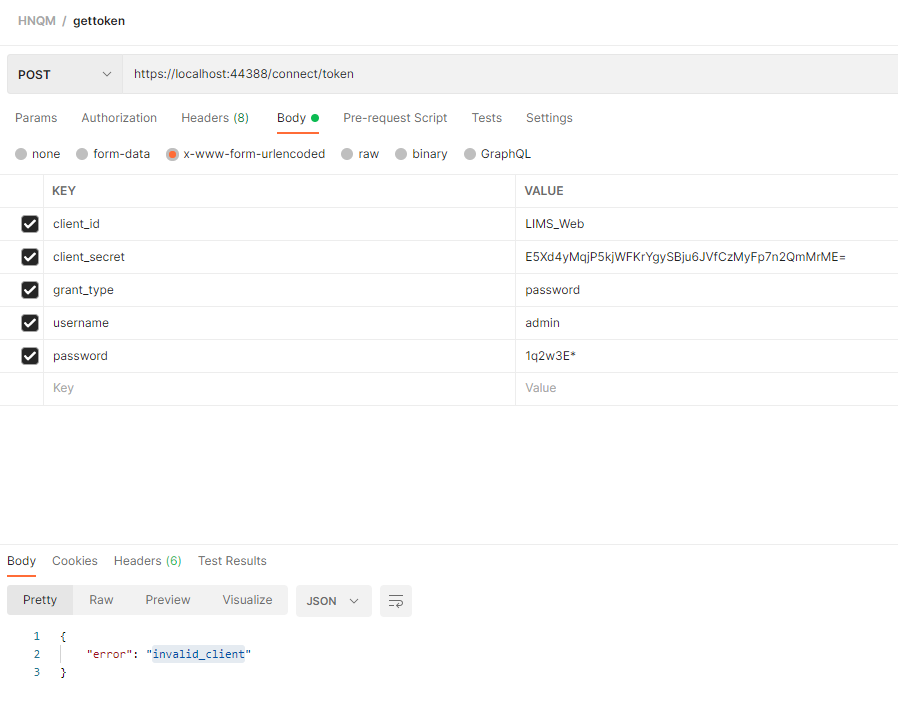Select the binary body option
The width and height of the screenshot is (898, 711).
click(x=421, y=153)
